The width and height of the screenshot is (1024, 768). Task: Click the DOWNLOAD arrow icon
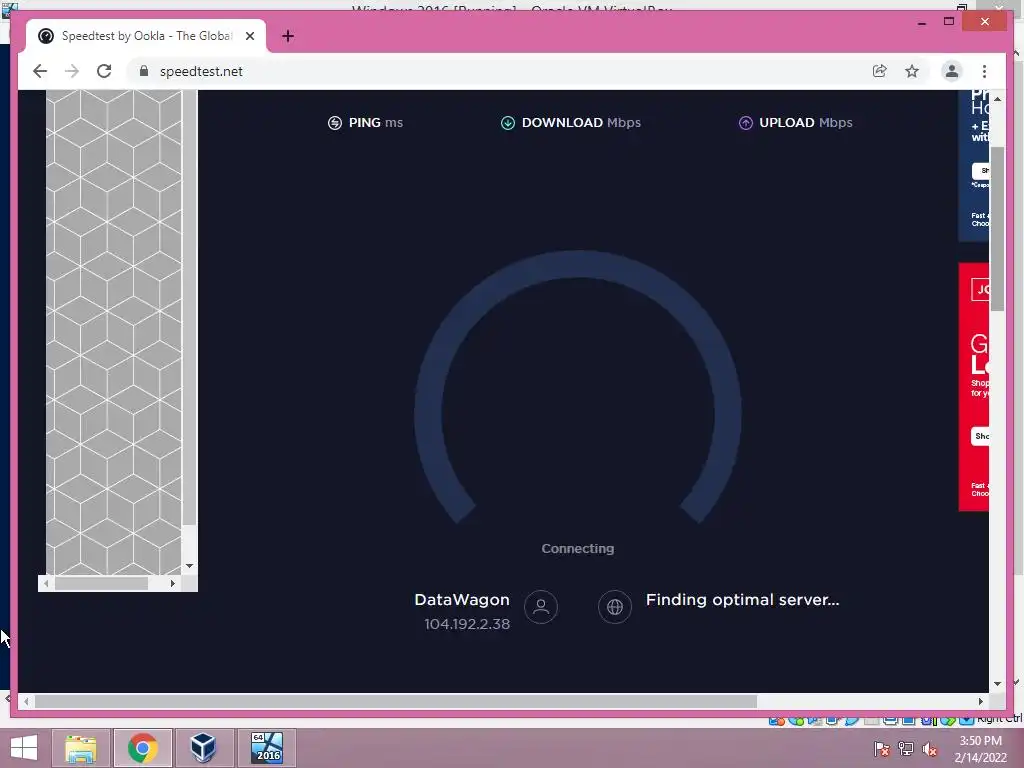coord(508,123)
